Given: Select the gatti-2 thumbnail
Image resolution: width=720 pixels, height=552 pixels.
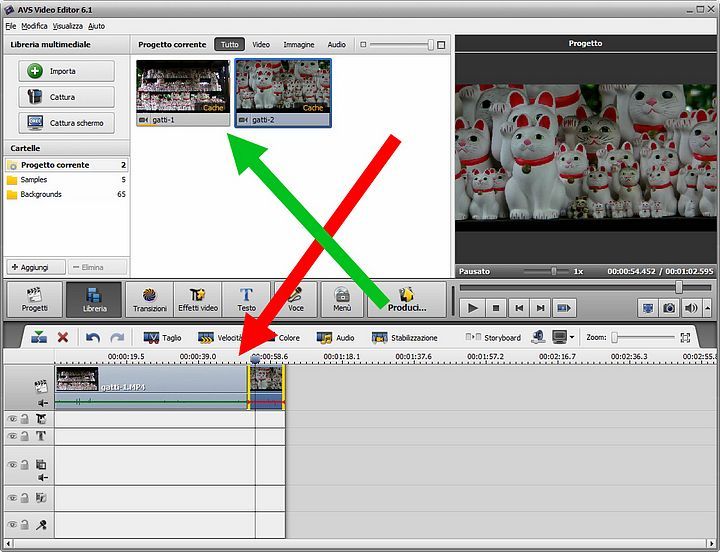Looking at the screenshot, I should 283,93.
